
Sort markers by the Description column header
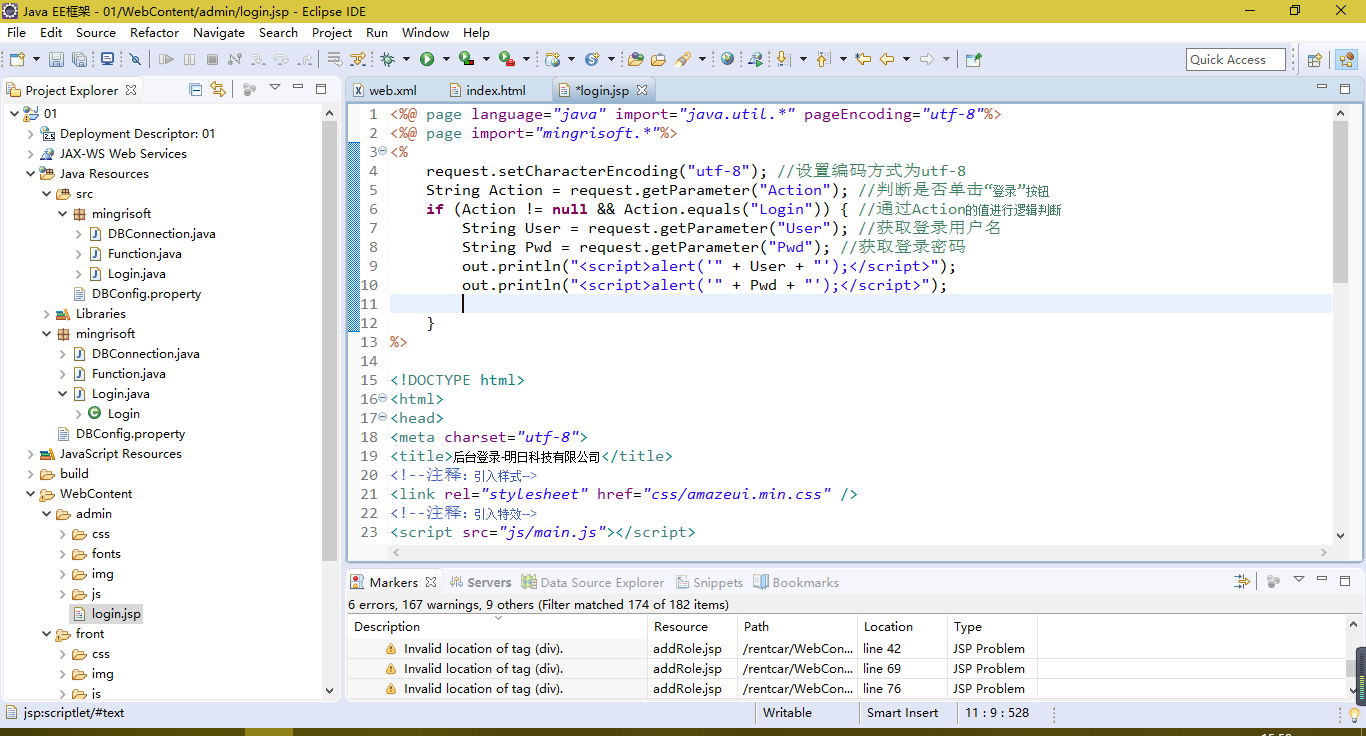(x=497, y=627)
